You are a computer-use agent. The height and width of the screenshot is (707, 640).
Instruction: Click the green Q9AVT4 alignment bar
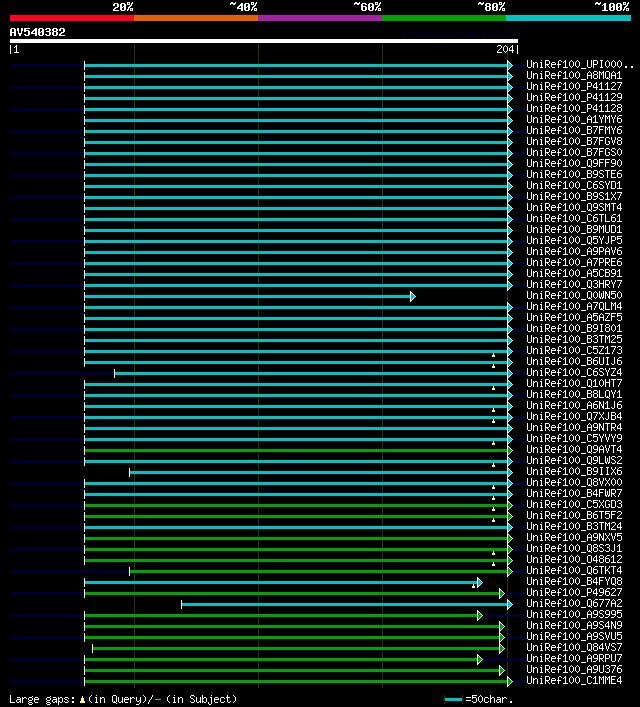pyautogui.click(x=296, y=450)
